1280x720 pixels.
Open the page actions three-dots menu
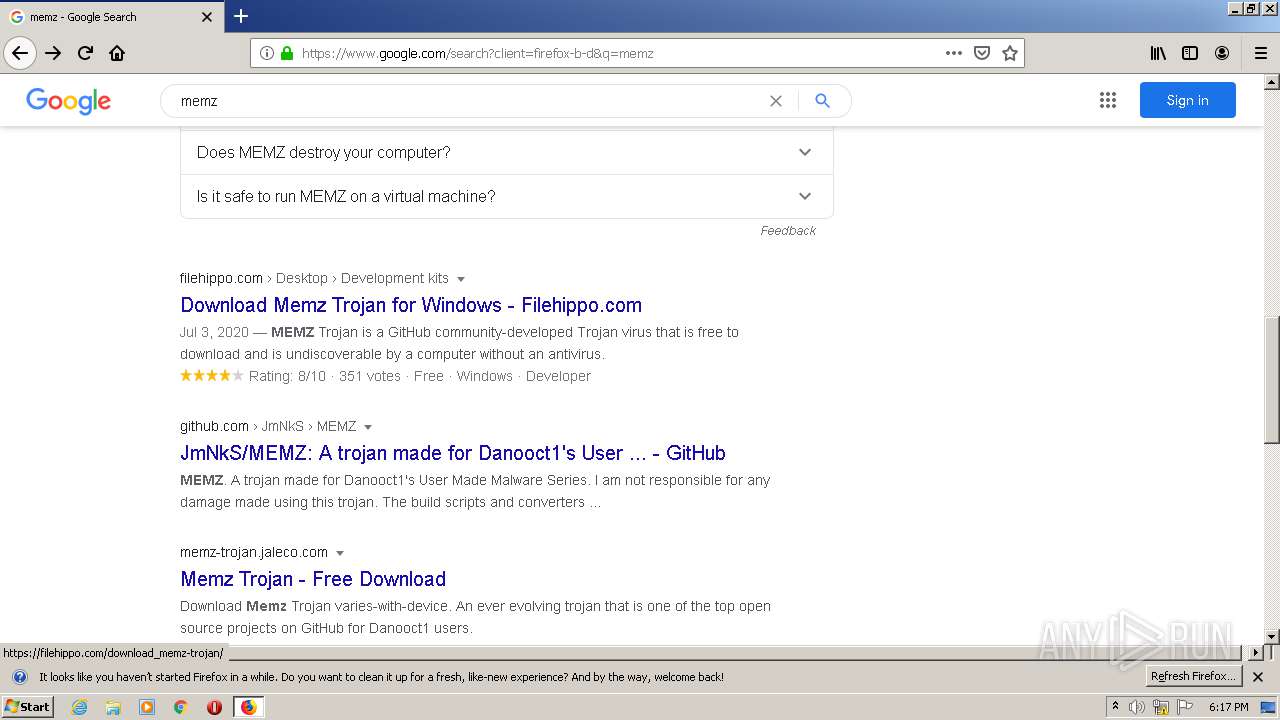pyautogui.click(x=954, y=53)
